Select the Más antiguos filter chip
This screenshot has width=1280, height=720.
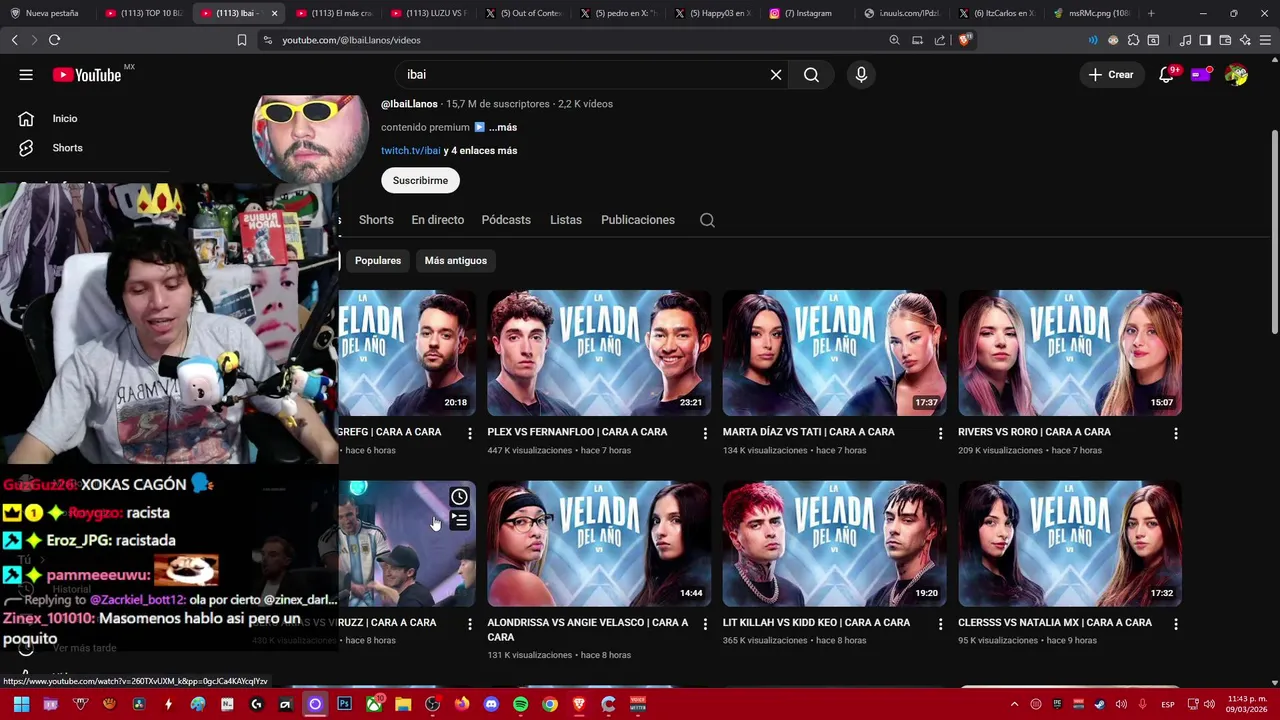pyautogui.click(x=456, y=261)
